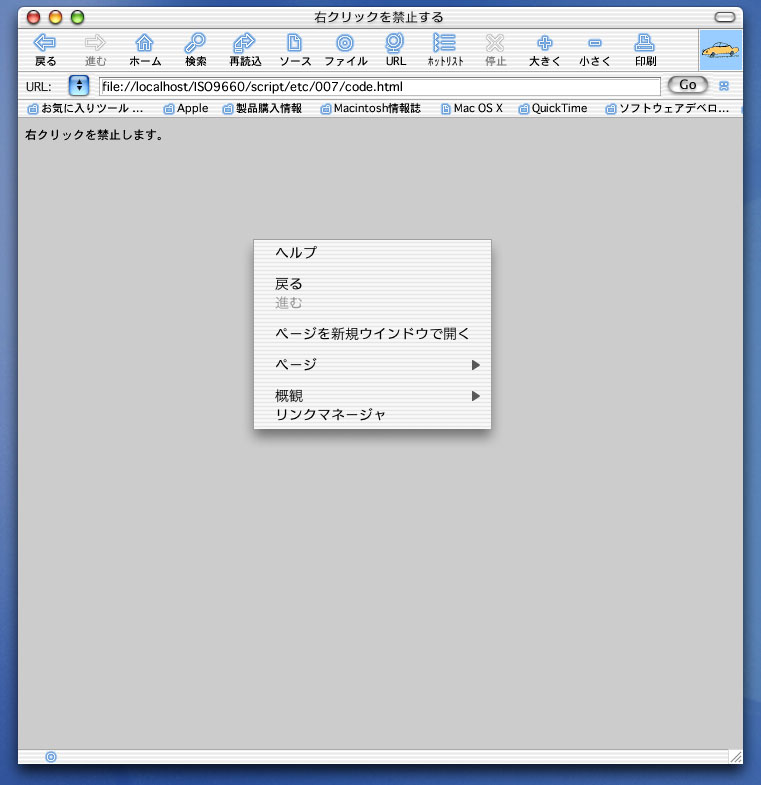Choose ページを新規ウインドウで開く menu item
Screen dimensions: 761x785
372,333
